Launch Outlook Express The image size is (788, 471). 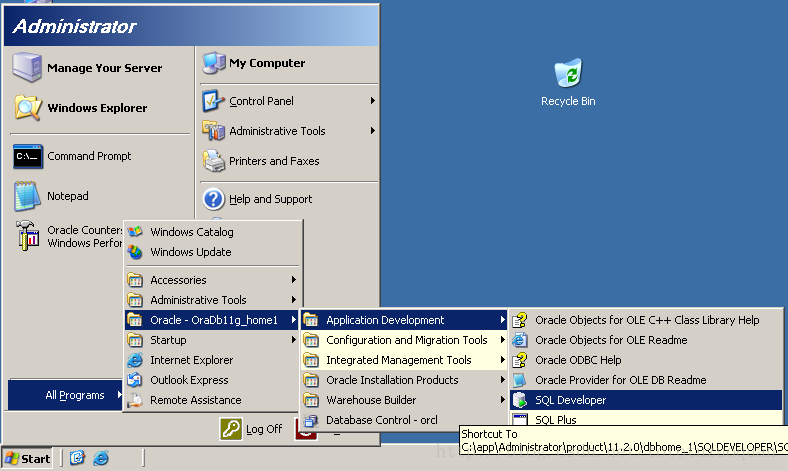(x=212, y=380)
